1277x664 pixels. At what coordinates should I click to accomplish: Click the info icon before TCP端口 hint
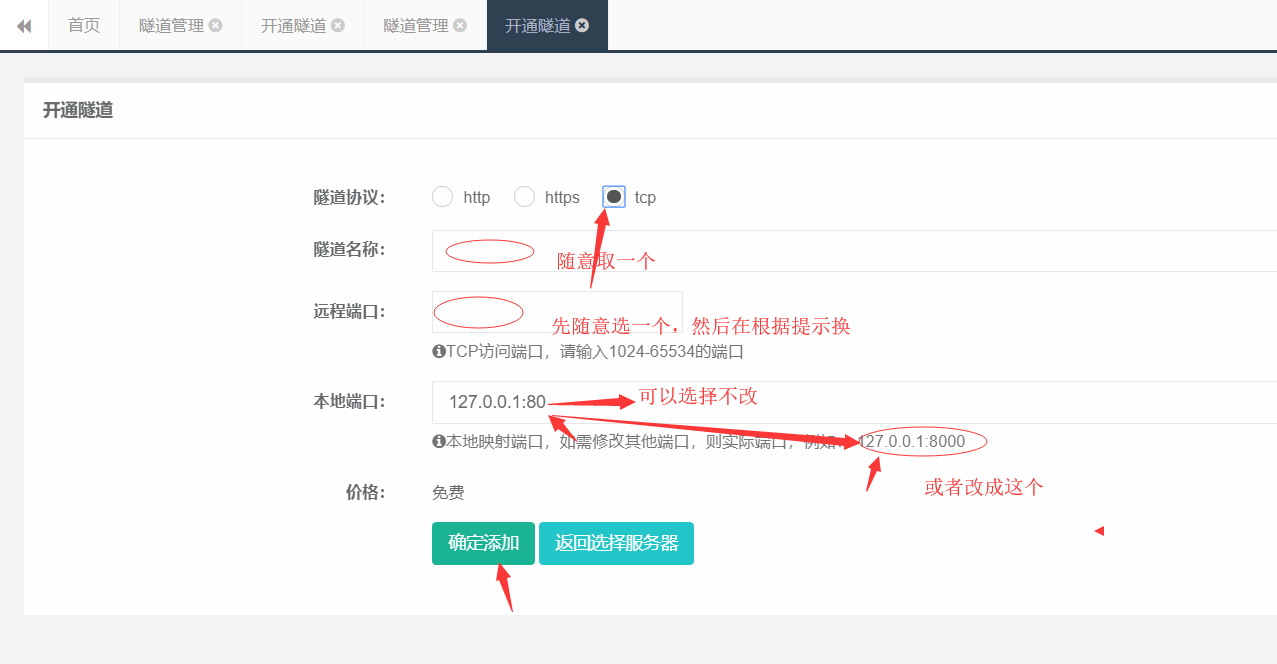[x=438, y=352]
